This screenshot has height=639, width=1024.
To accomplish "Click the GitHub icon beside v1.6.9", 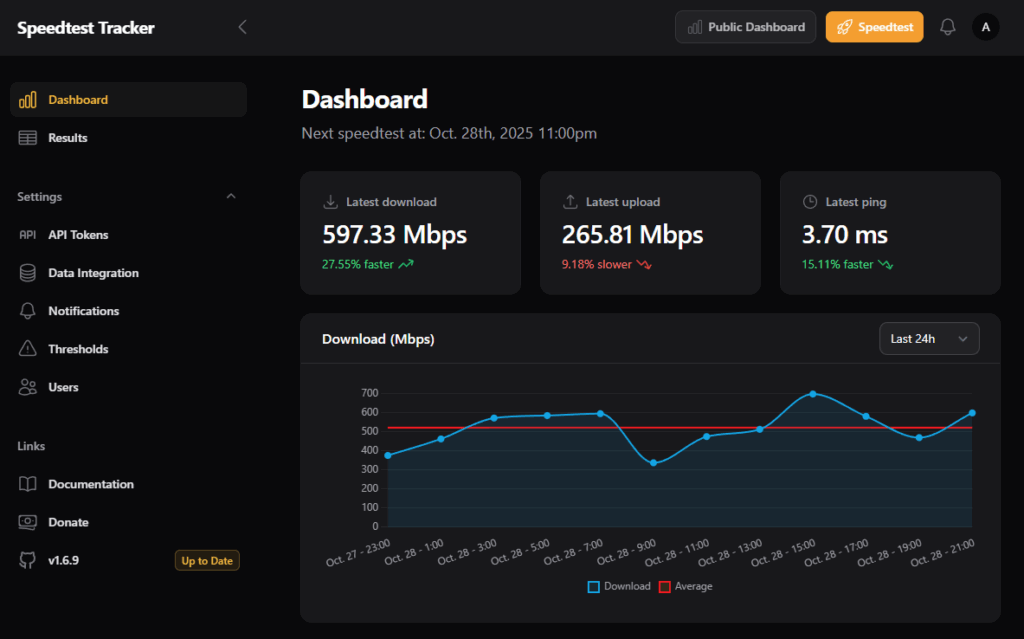I will pos(28,561).
